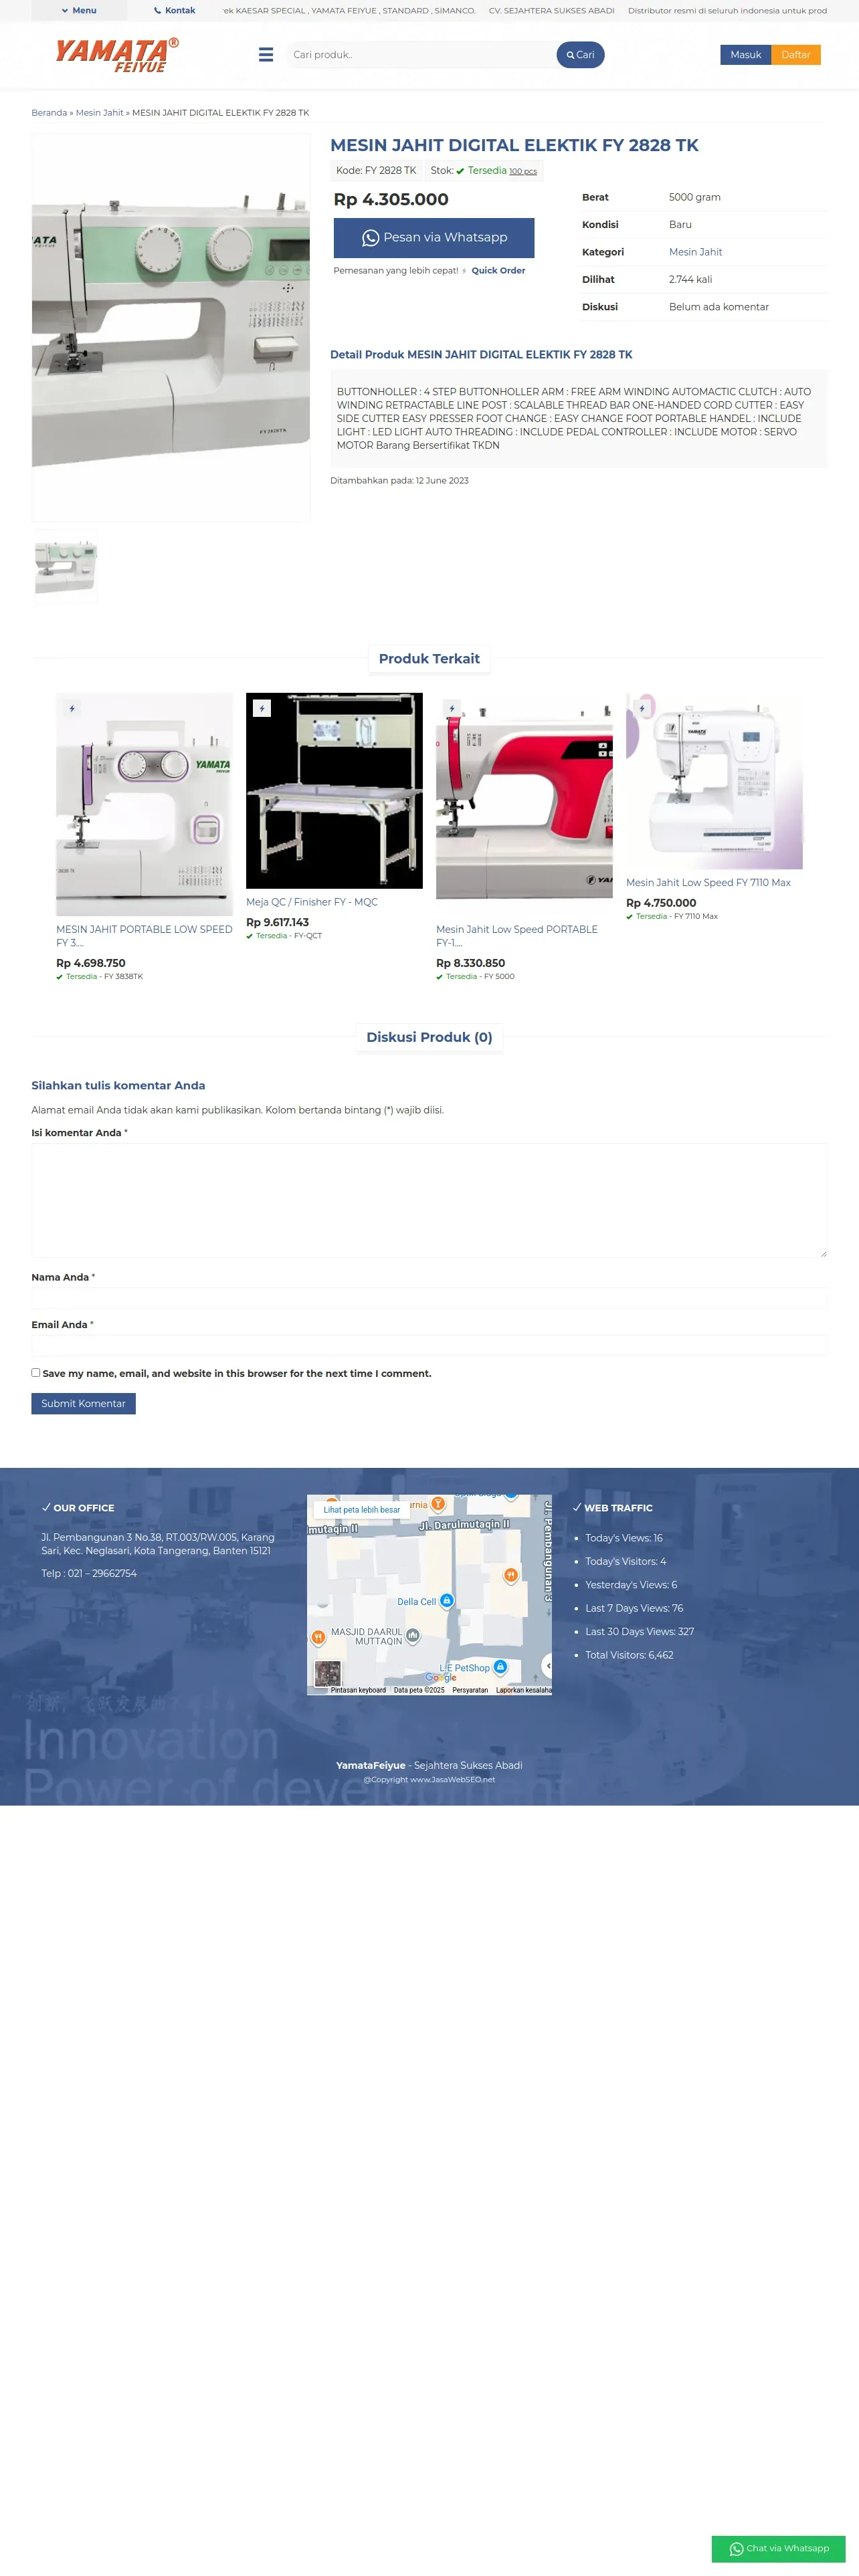This screenshot has width=859, height=2576.
Task: Go to Beranda breadcrumb
Action: 49,113
